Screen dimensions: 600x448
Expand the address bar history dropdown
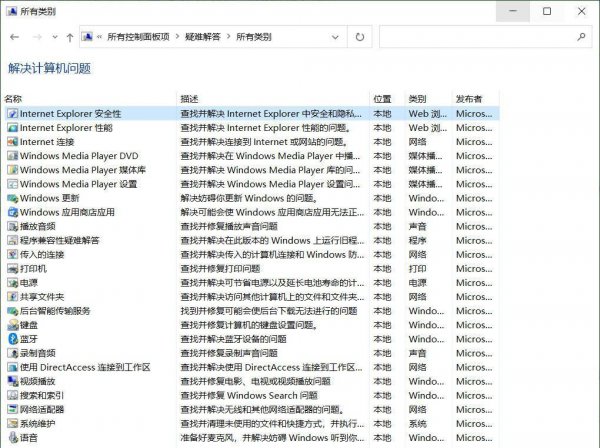click(x=335, y=37)
